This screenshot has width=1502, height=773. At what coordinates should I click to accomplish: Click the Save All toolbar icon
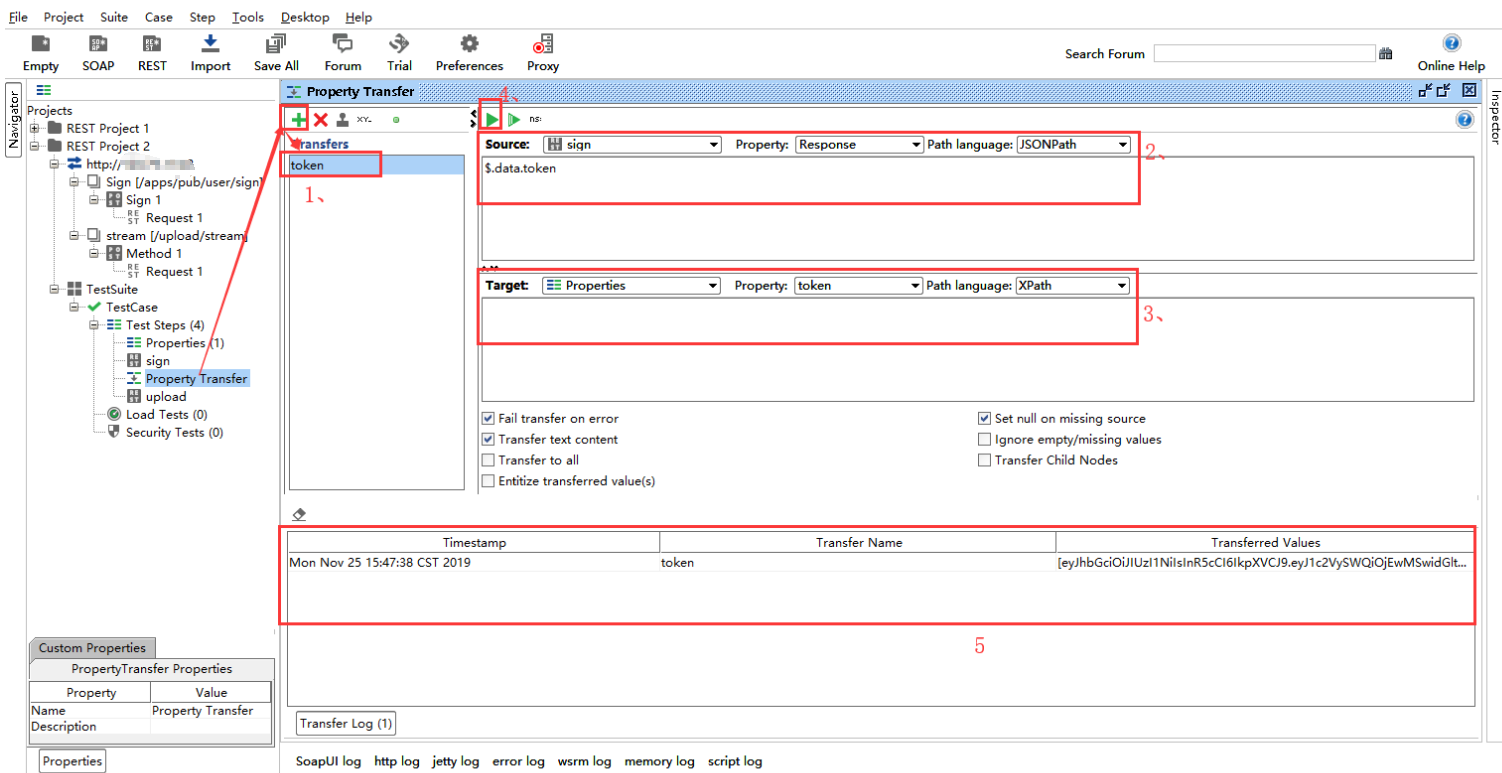tap(276, 44)
